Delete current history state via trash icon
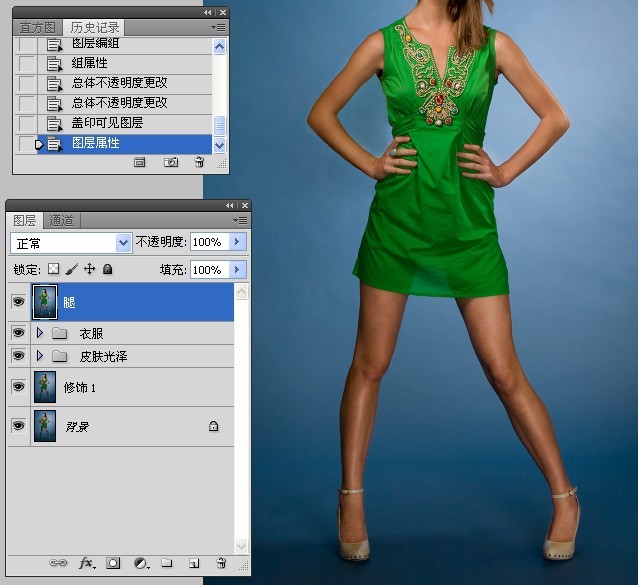Screen dimensions: 638x585 [x=199, y=162]
